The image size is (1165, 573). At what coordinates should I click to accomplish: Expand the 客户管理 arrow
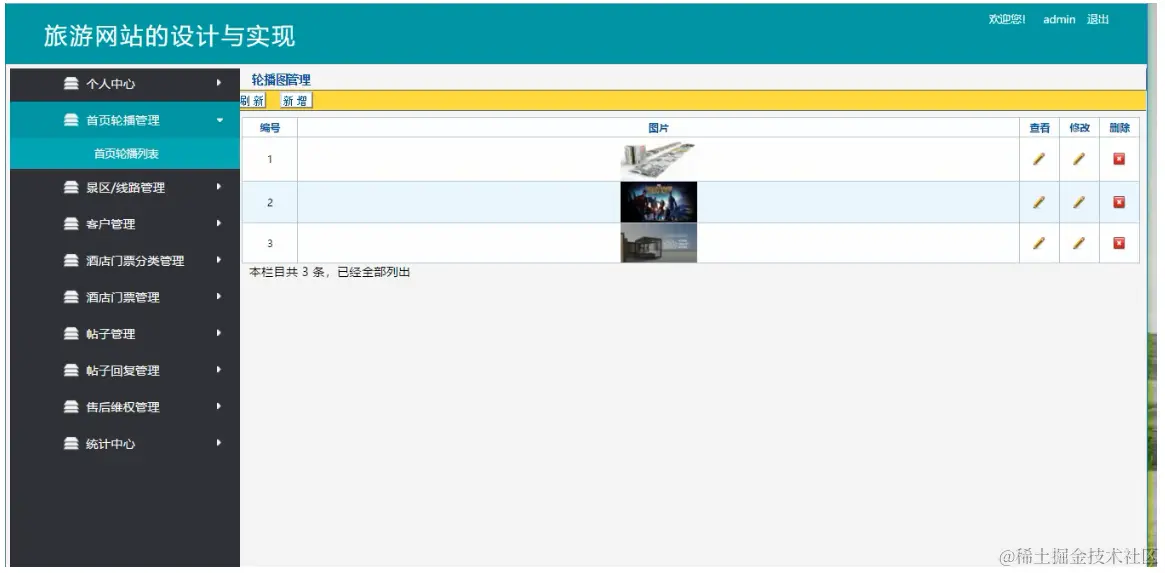[x=218, y=223]
